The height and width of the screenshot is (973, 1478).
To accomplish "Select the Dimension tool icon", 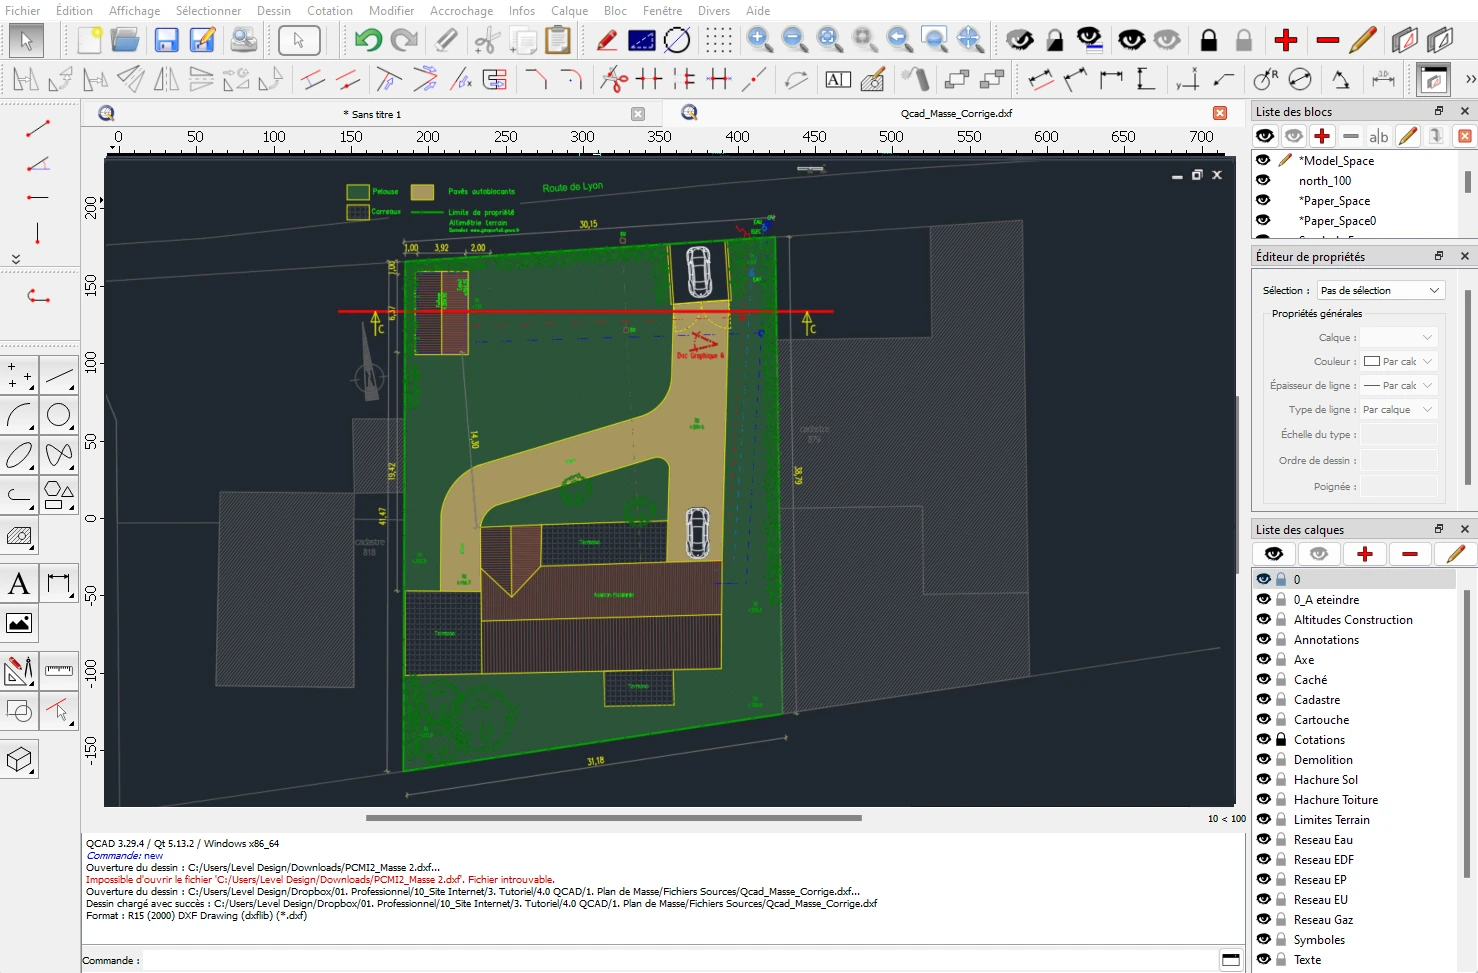I will (59, 584).
